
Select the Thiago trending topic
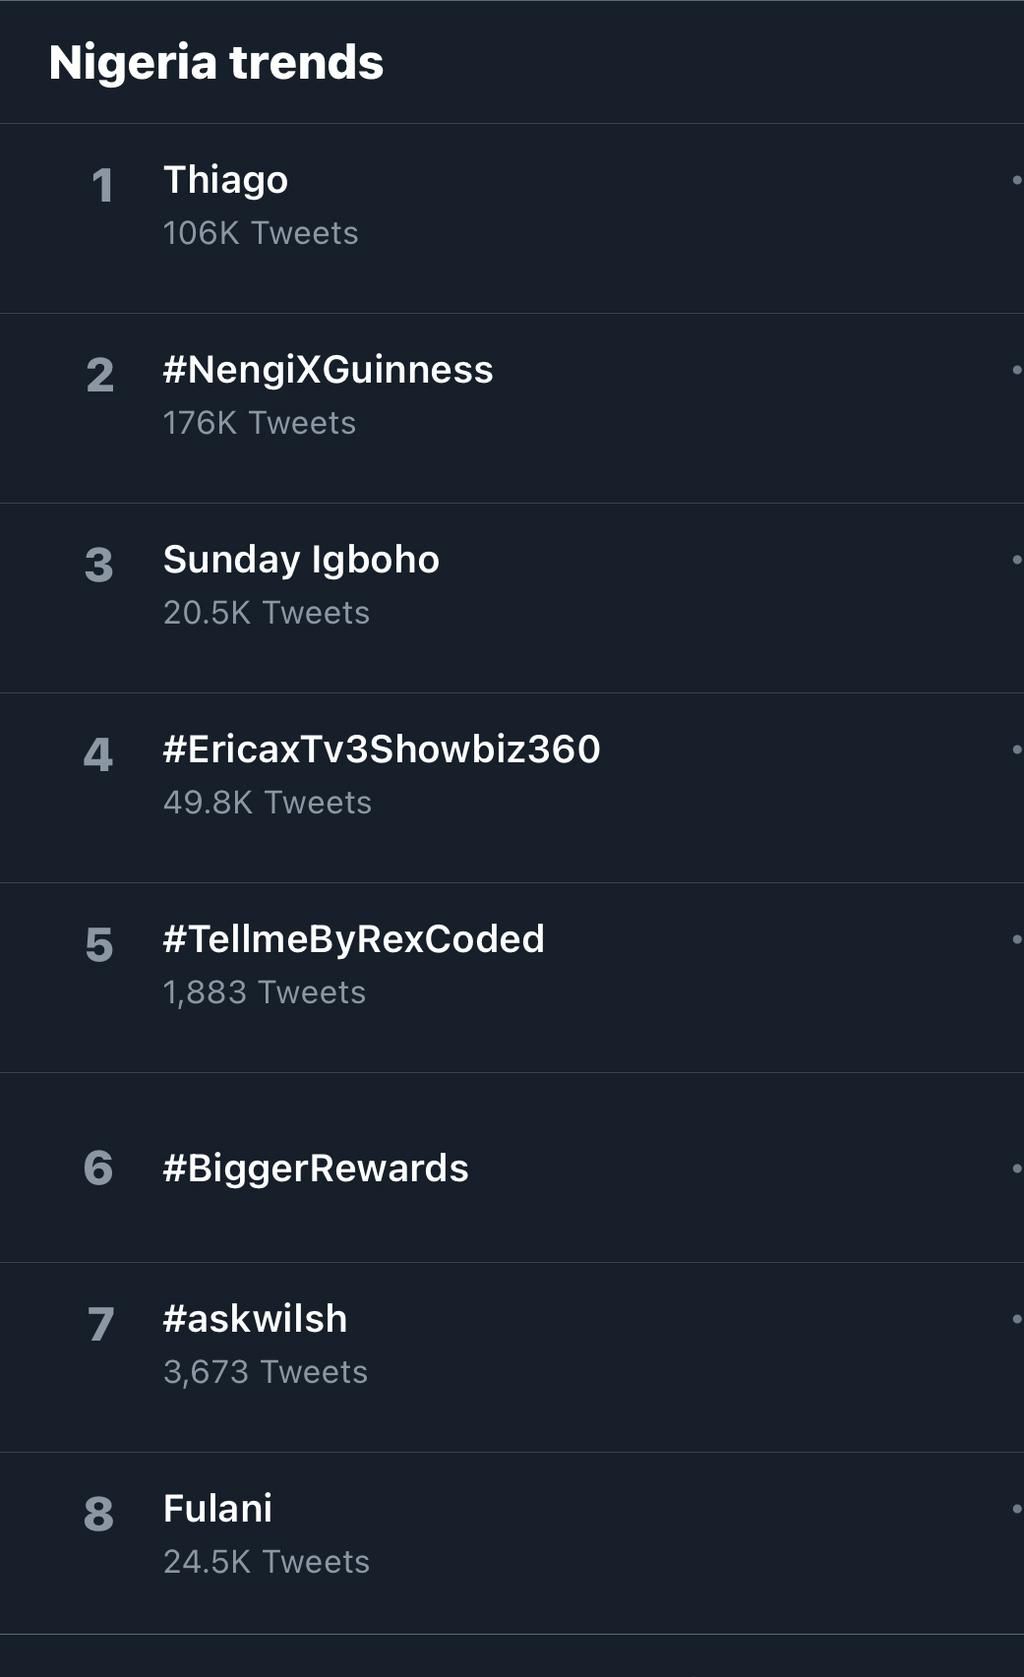point(225,180)
